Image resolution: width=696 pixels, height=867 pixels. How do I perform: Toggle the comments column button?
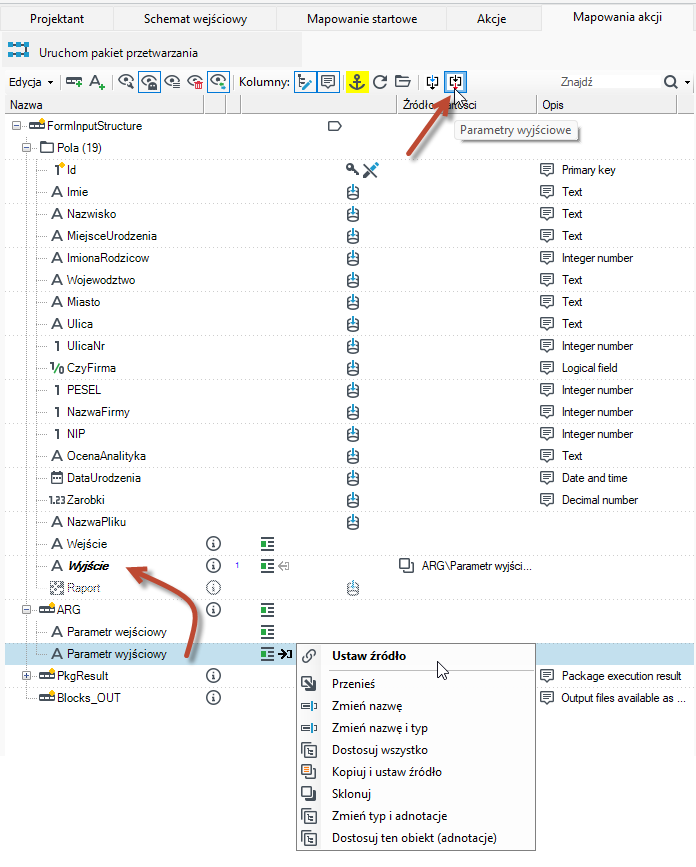point(328,82)
